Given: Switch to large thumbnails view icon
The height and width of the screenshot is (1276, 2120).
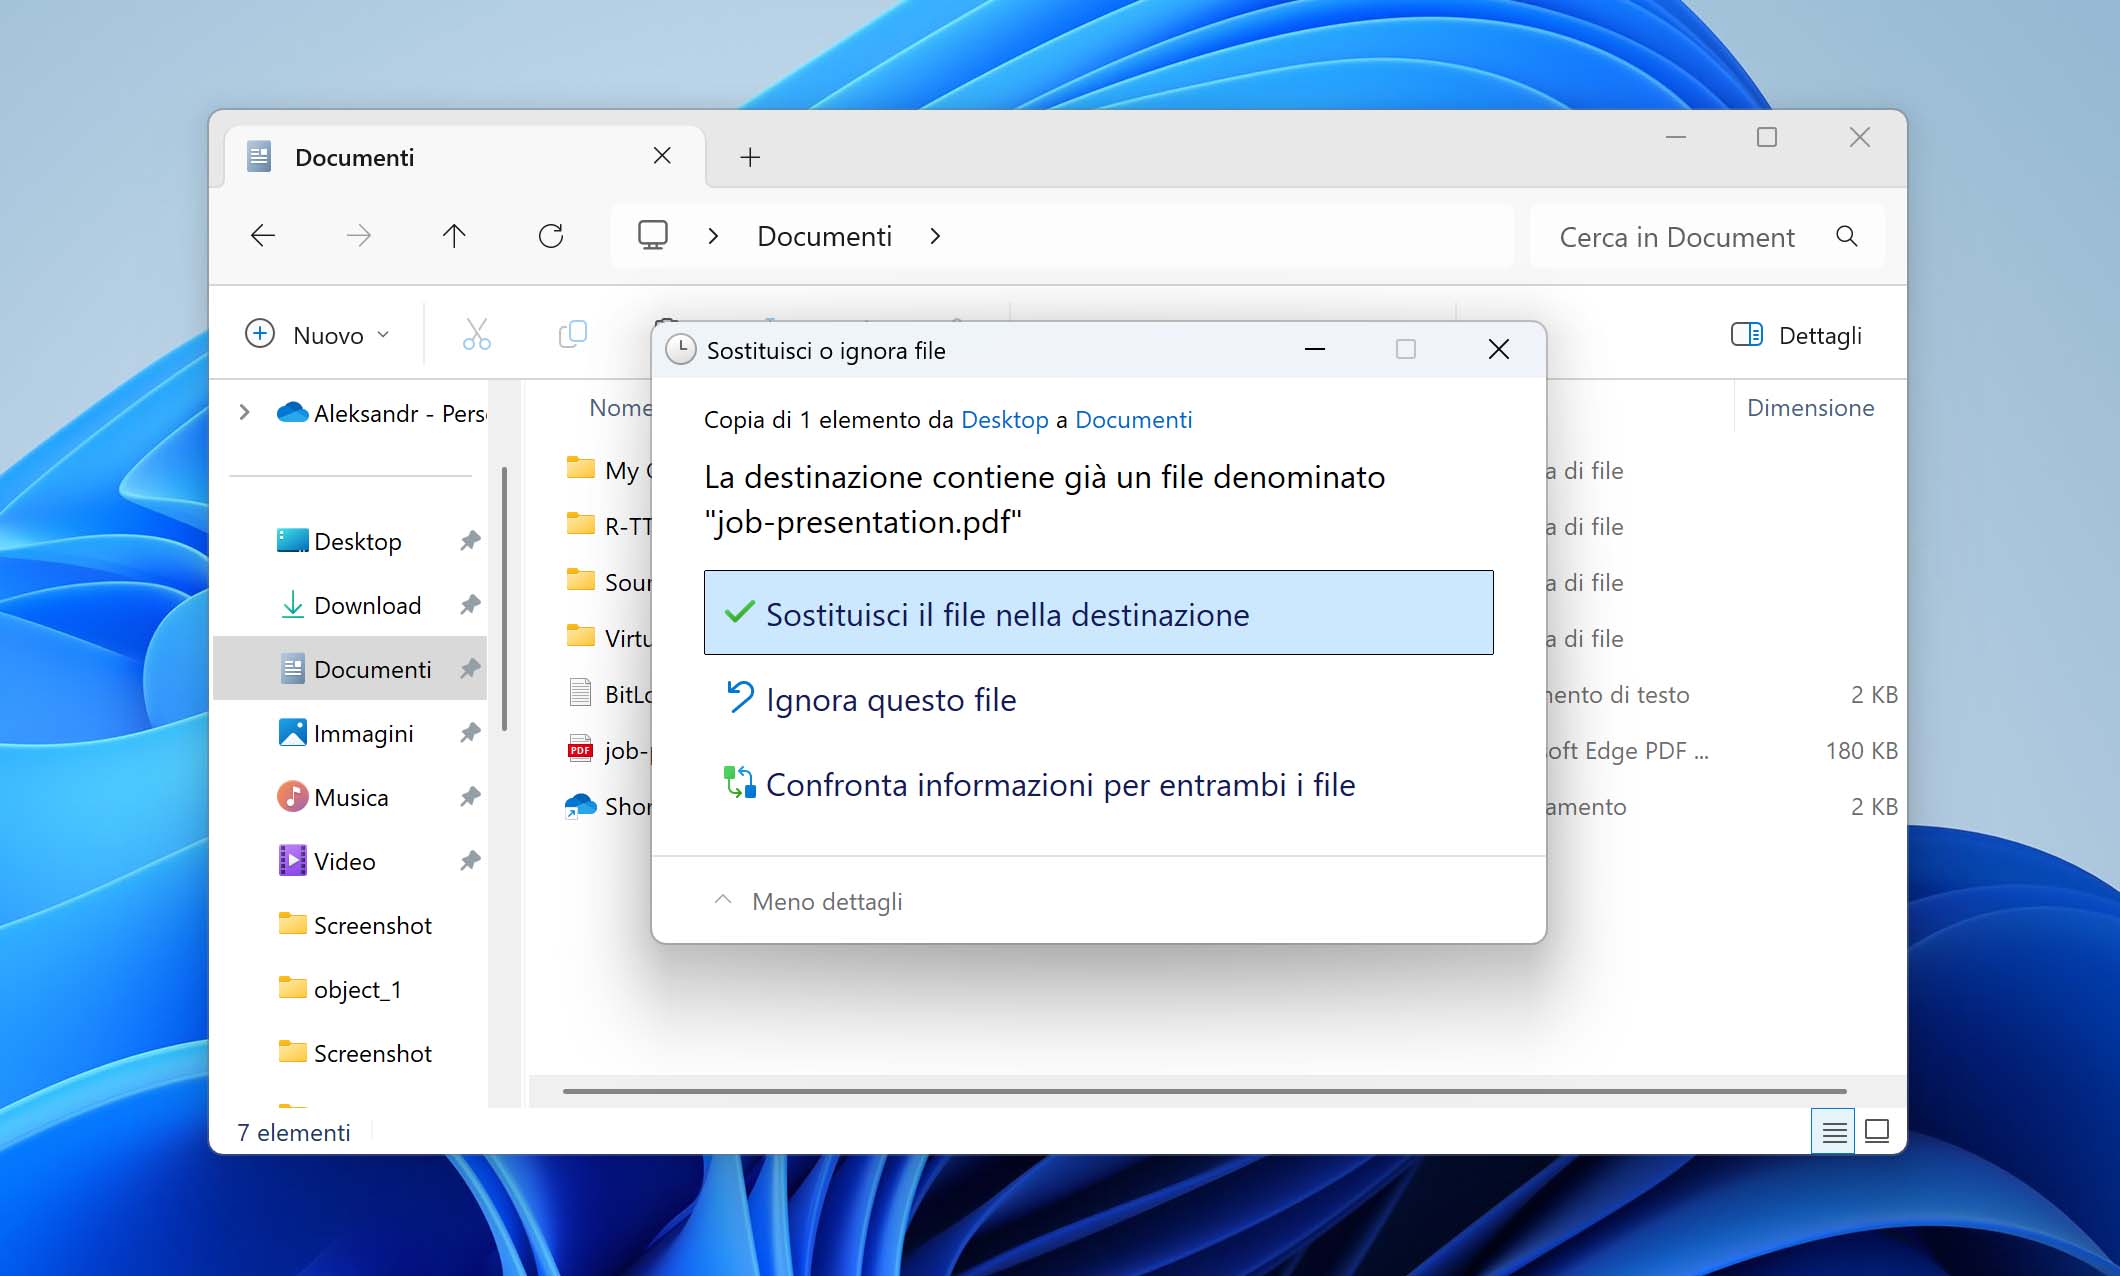Looking at the screenshot, I should (x=1877, y=1132).
